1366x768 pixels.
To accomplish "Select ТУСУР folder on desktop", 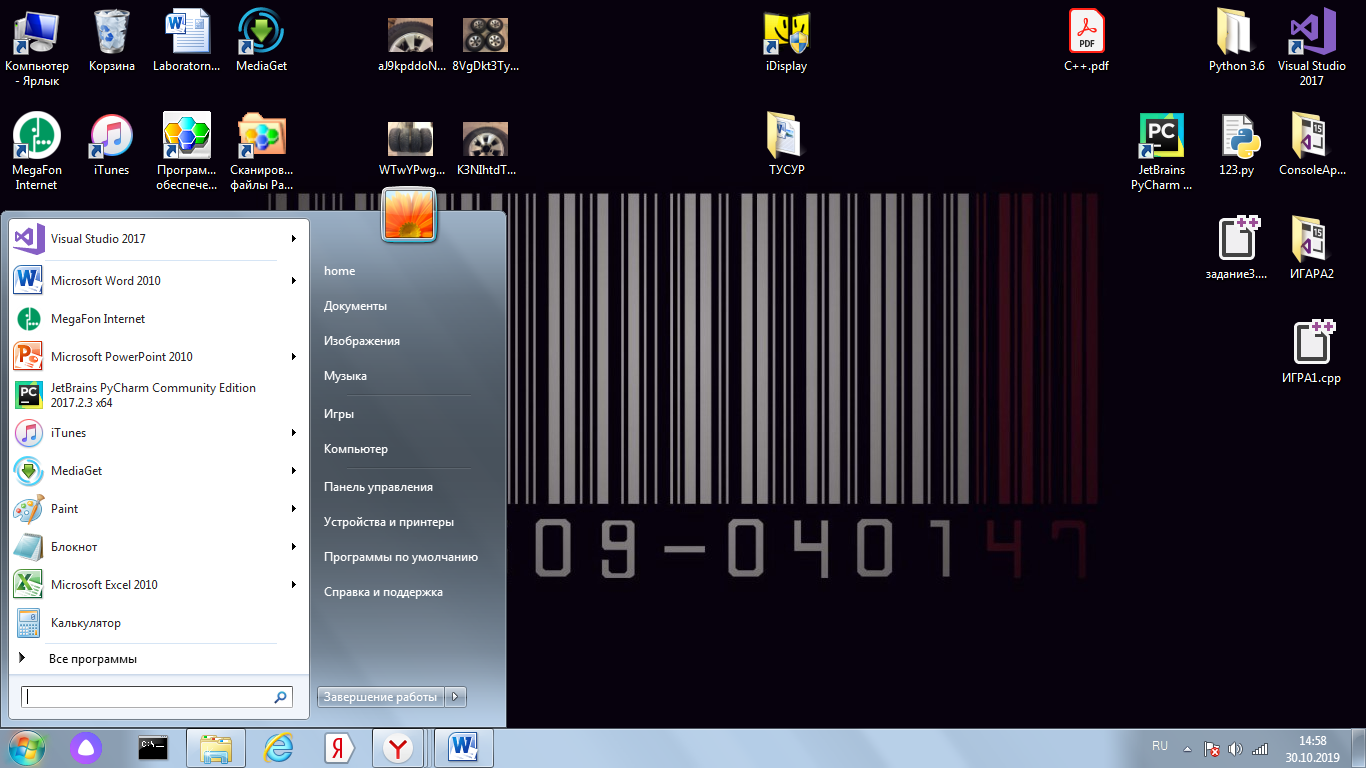I will tap(786, 144).
